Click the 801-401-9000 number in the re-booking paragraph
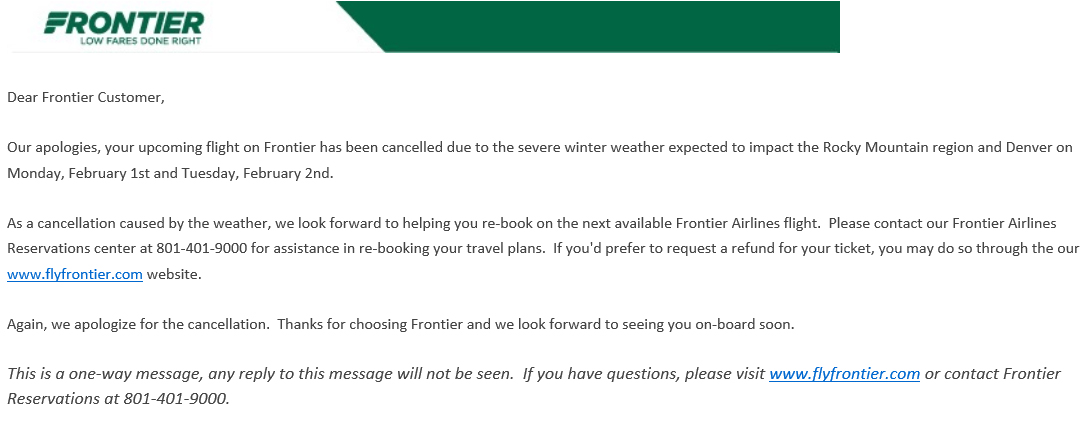 (201, 249)
